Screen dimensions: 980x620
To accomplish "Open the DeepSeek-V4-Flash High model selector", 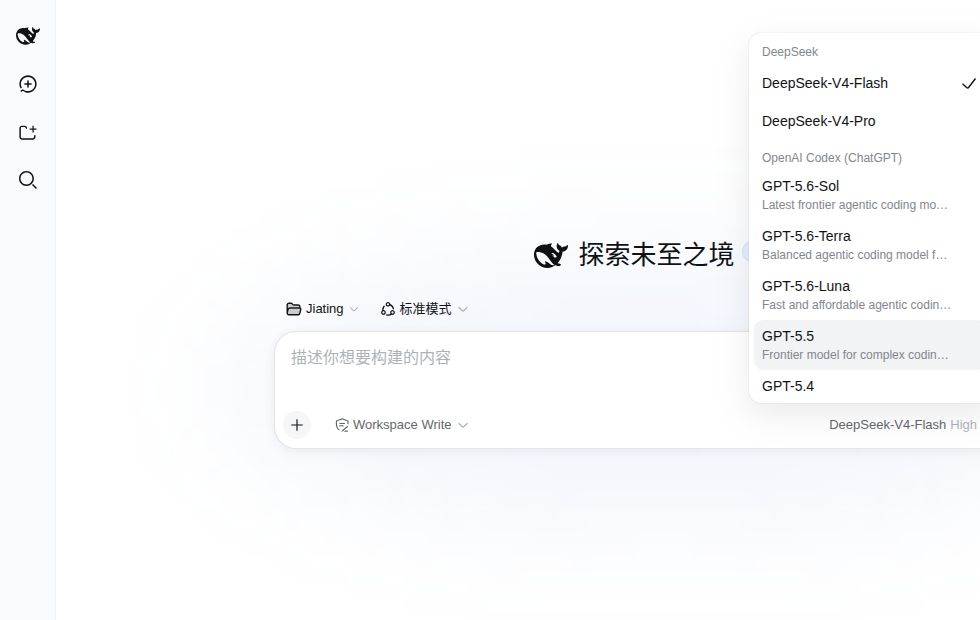I will pos(902,425).
